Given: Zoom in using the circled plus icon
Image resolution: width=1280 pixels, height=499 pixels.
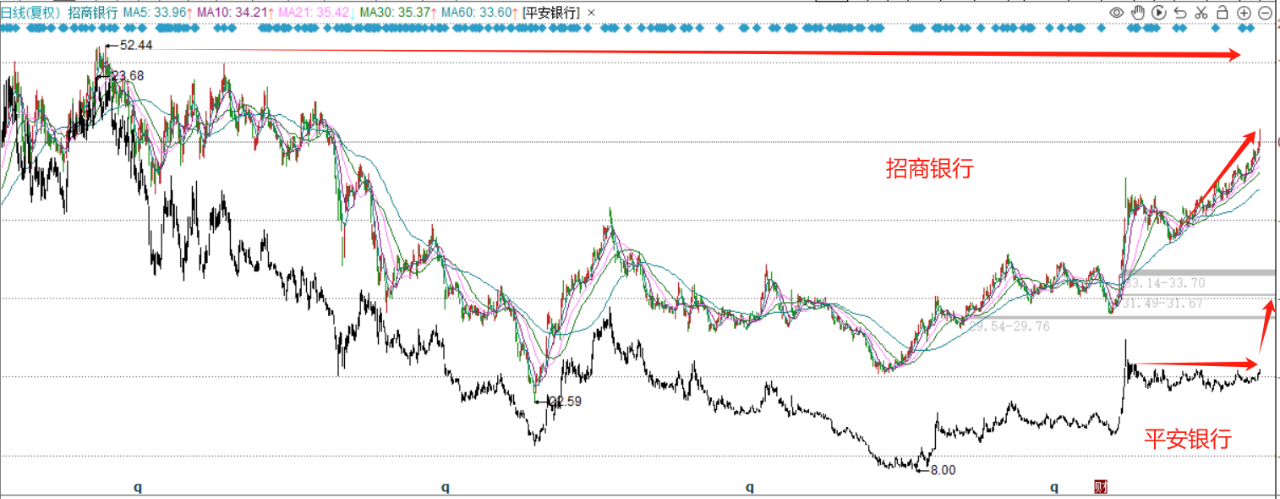Looking at the screenshot, I should (x=1244, y=13).
